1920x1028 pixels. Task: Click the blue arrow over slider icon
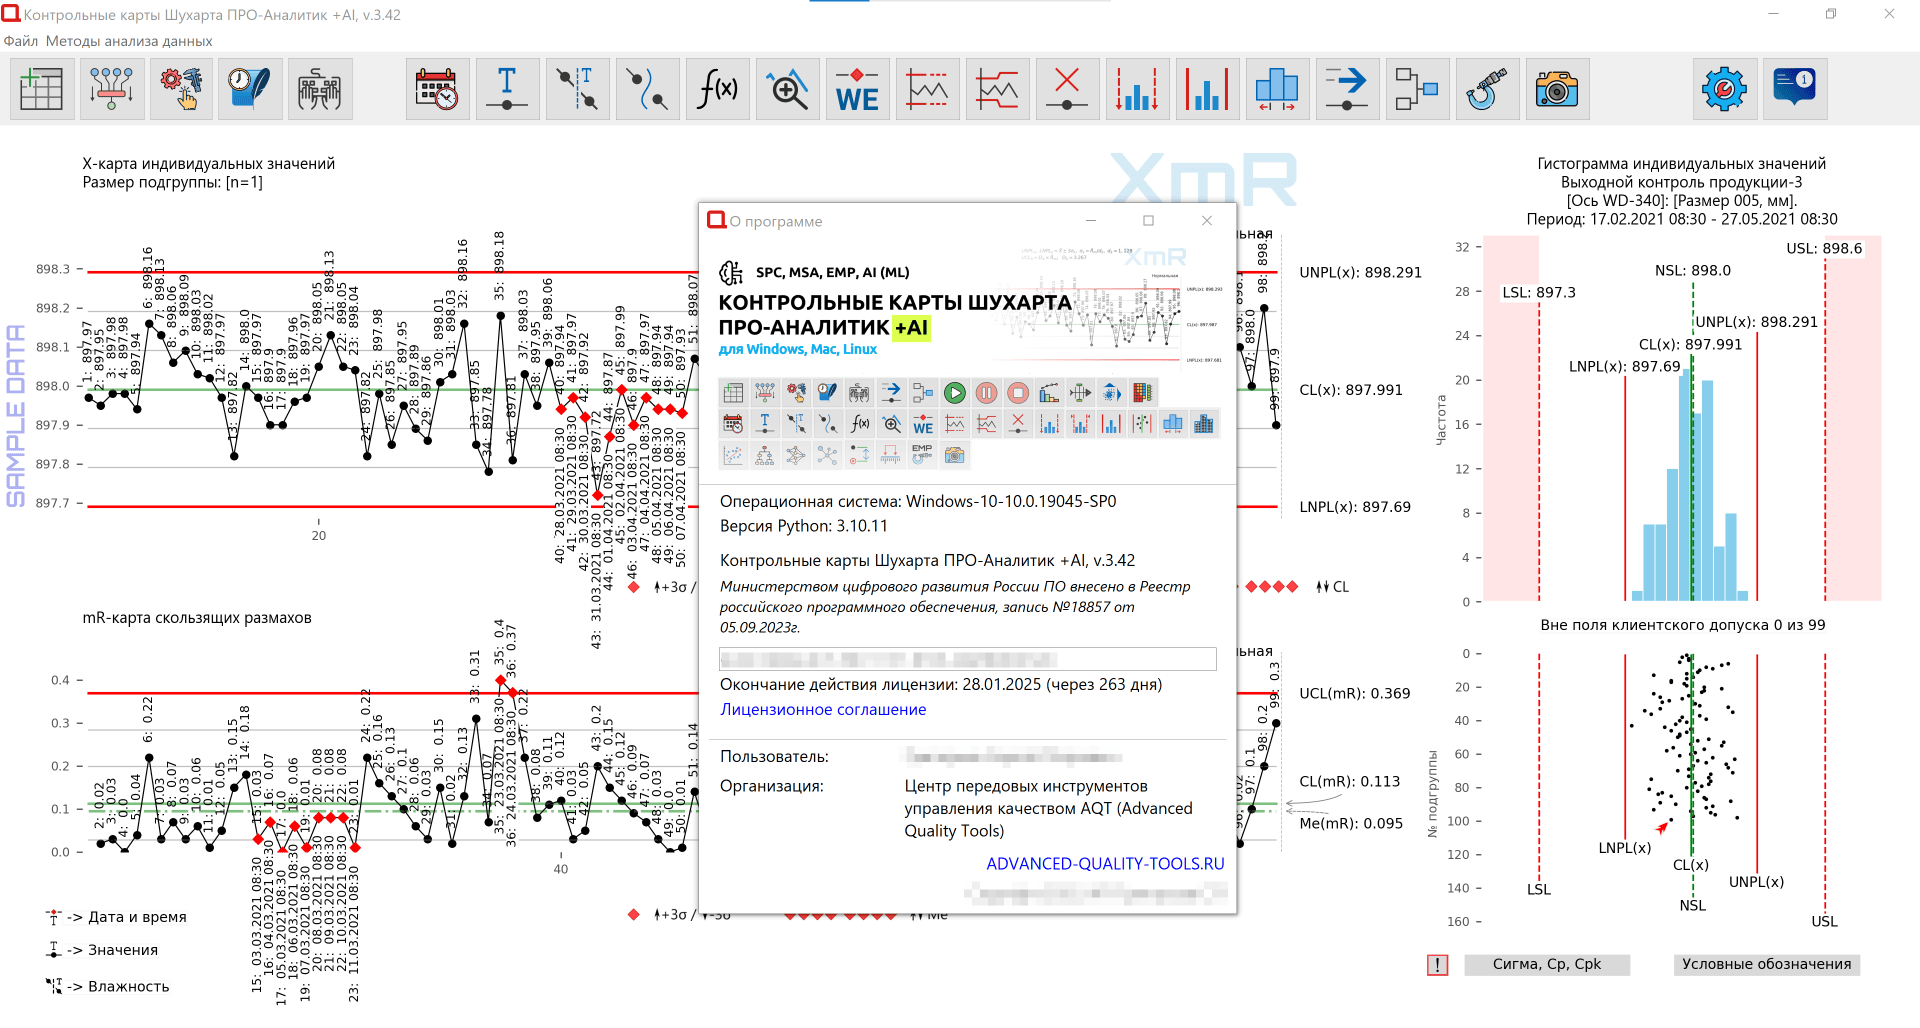point(1347,89)
